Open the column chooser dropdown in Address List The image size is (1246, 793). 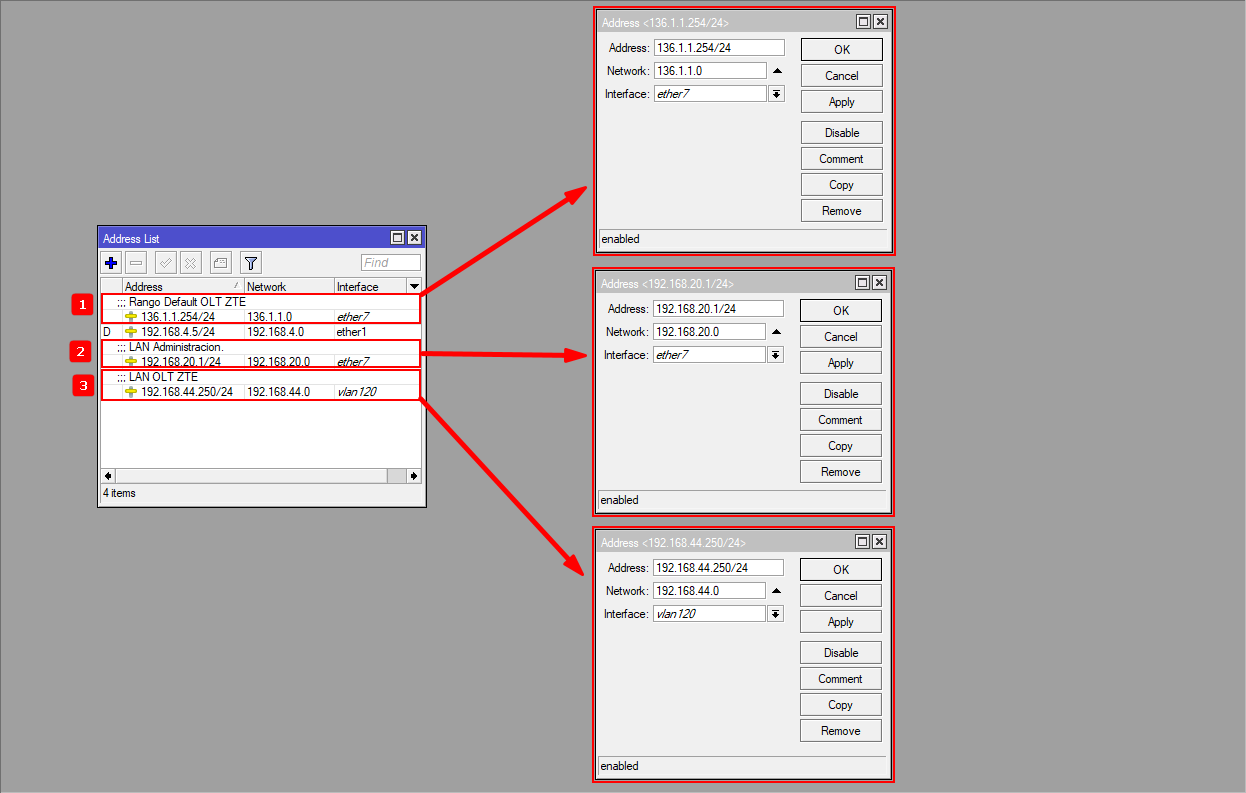414,287
